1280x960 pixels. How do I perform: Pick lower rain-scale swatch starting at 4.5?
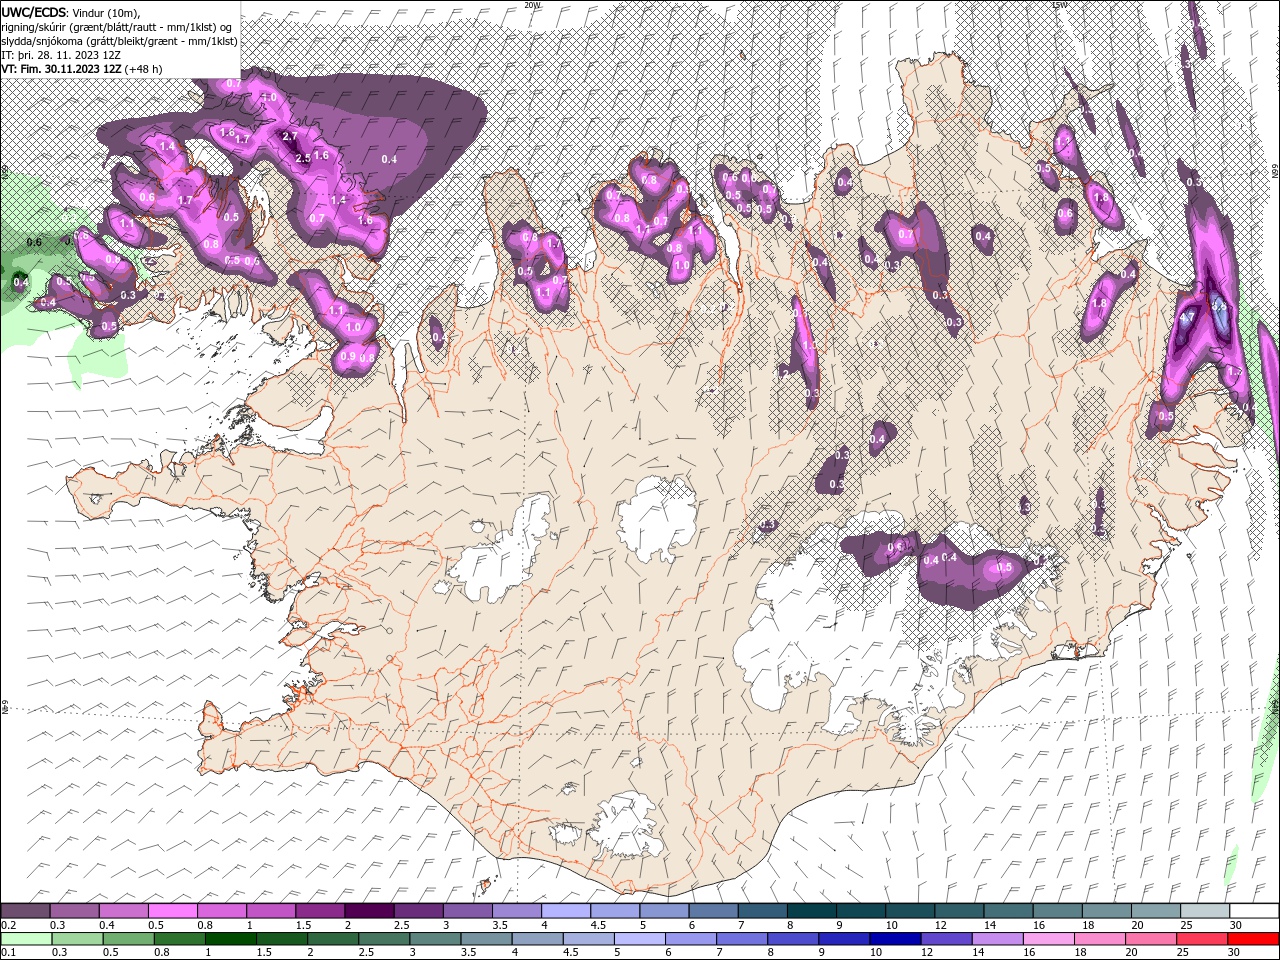587,938
